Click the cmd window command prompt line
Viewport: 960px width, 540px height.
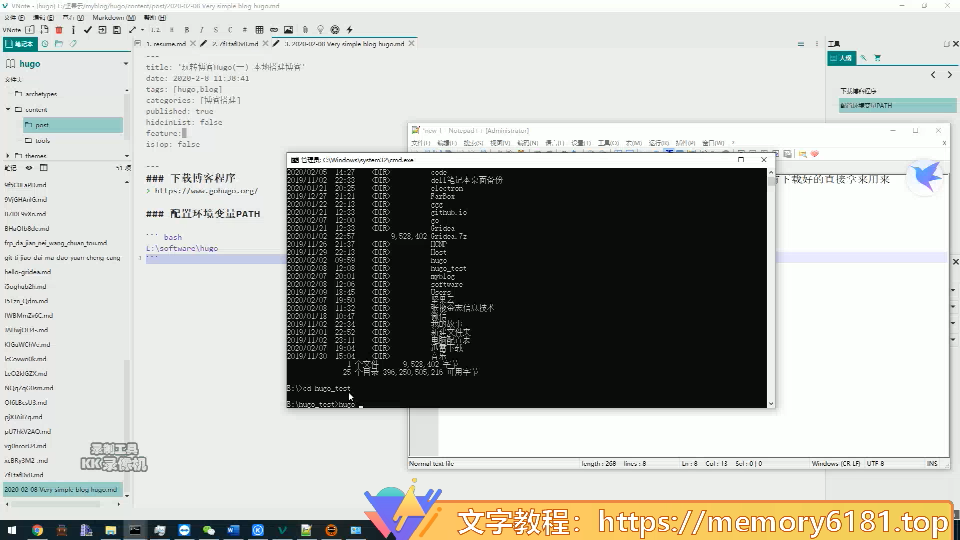323,404
